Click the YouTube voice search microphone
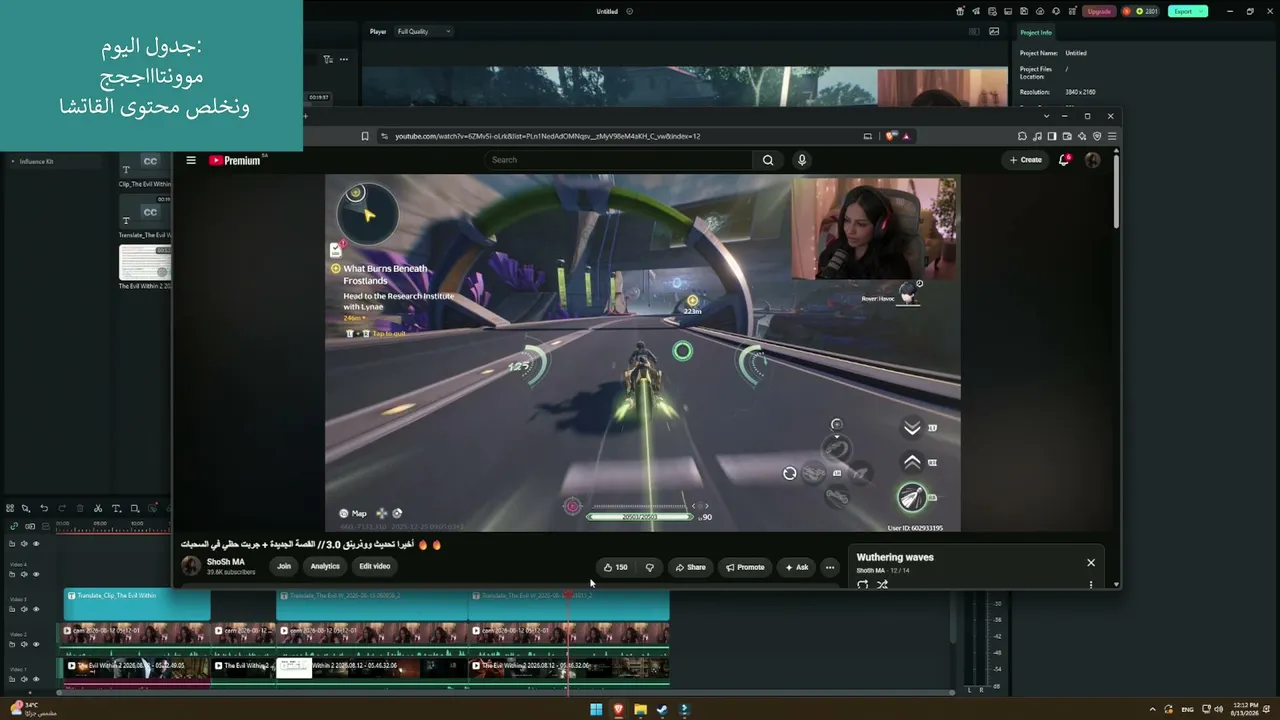 801,160
